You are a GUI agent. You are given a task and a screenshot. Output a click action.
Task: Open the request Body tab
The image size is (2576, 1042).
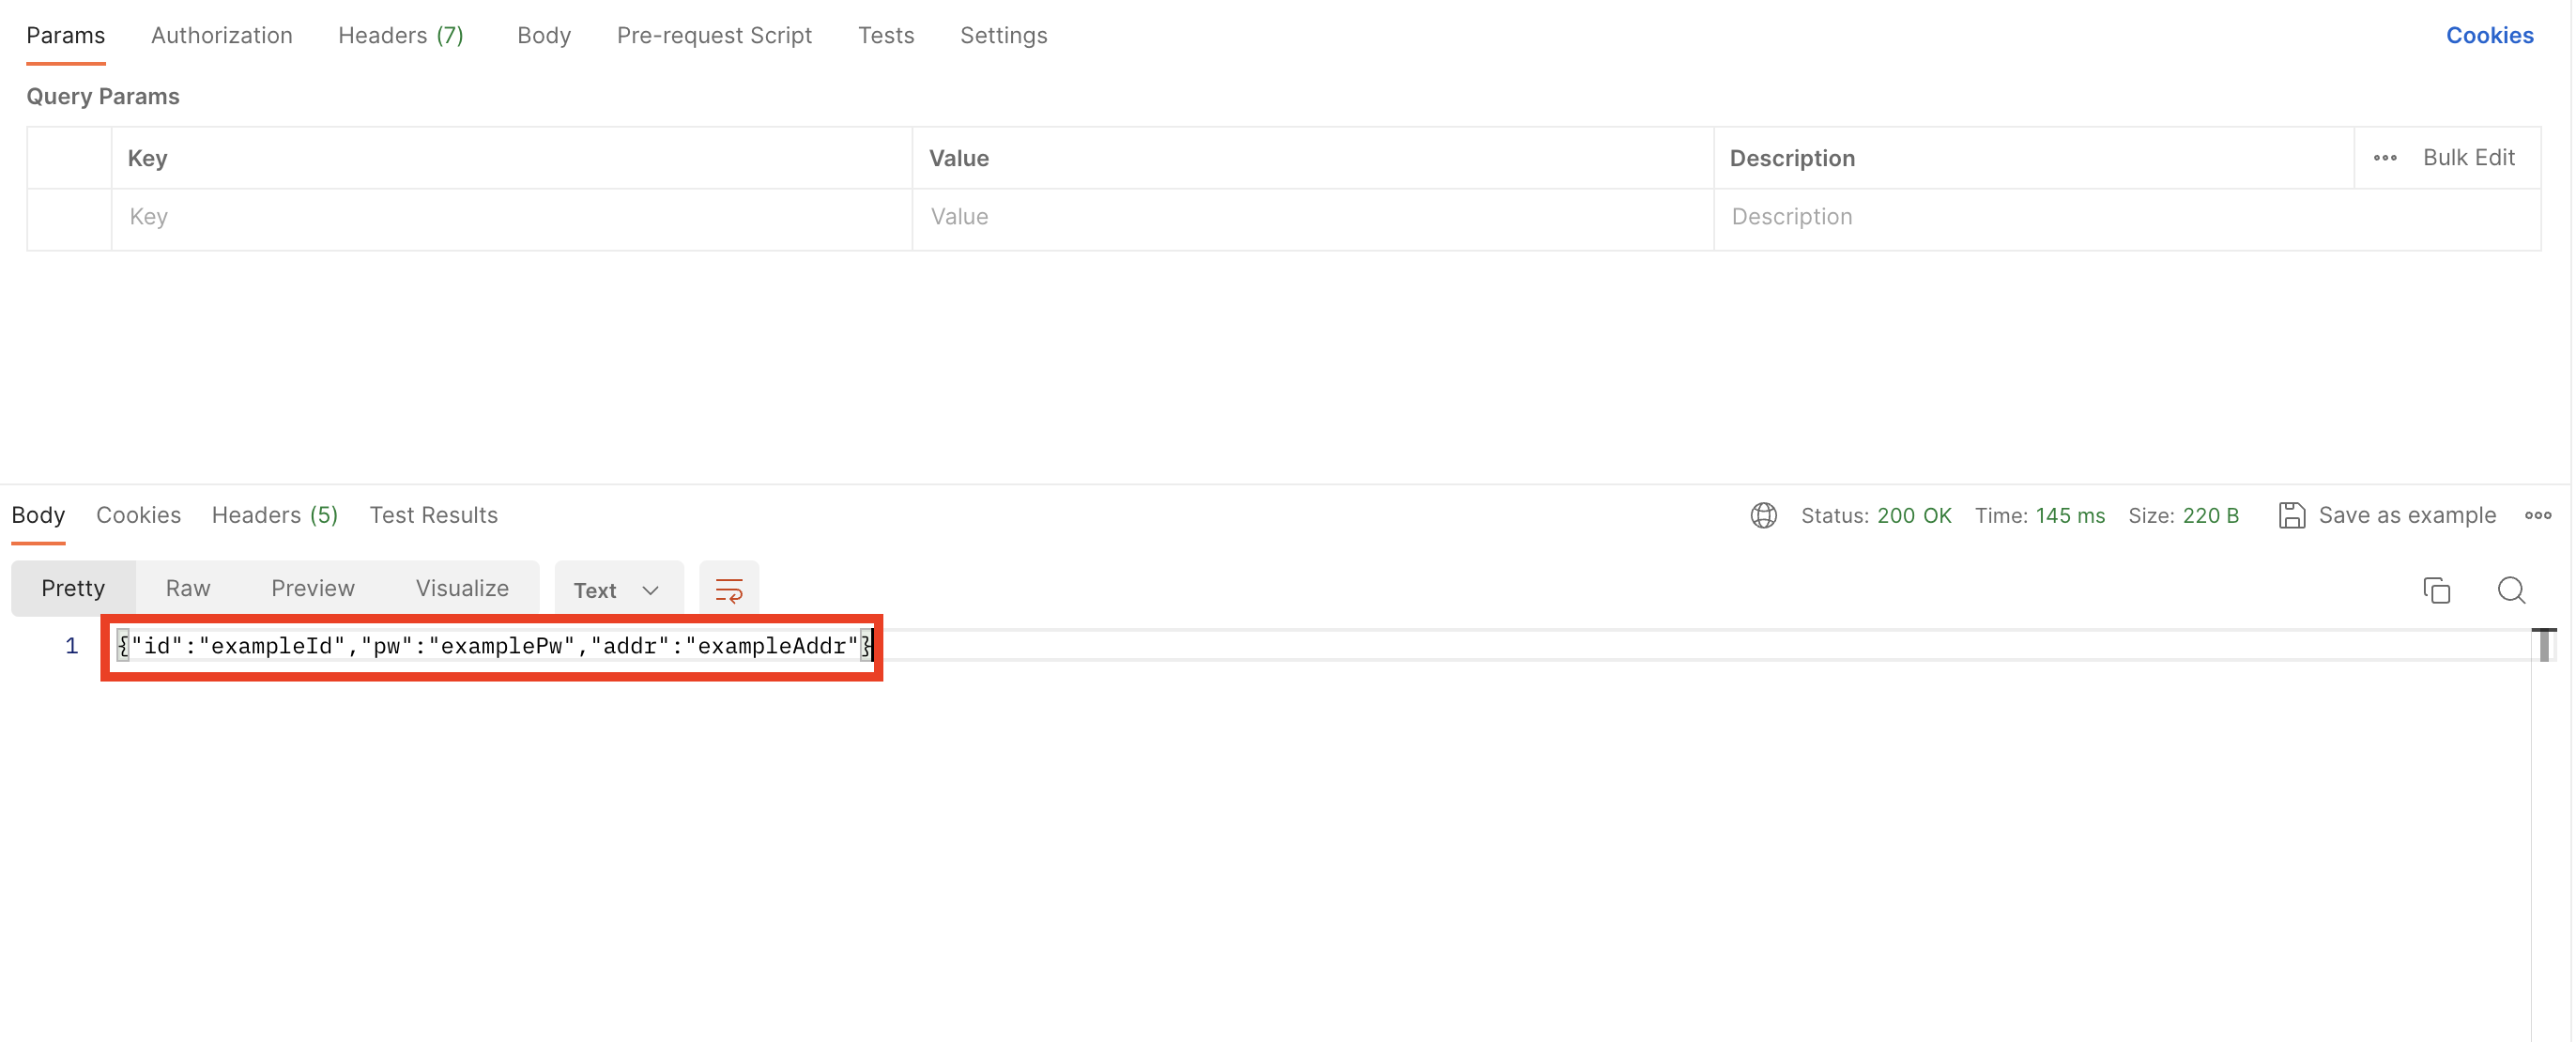[x=543, y=36]
